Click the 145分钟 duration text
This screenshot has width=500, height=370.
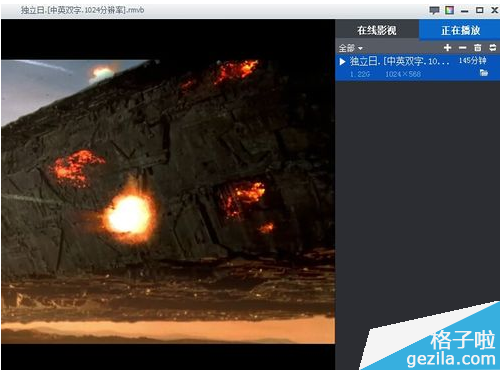point(472,61)
